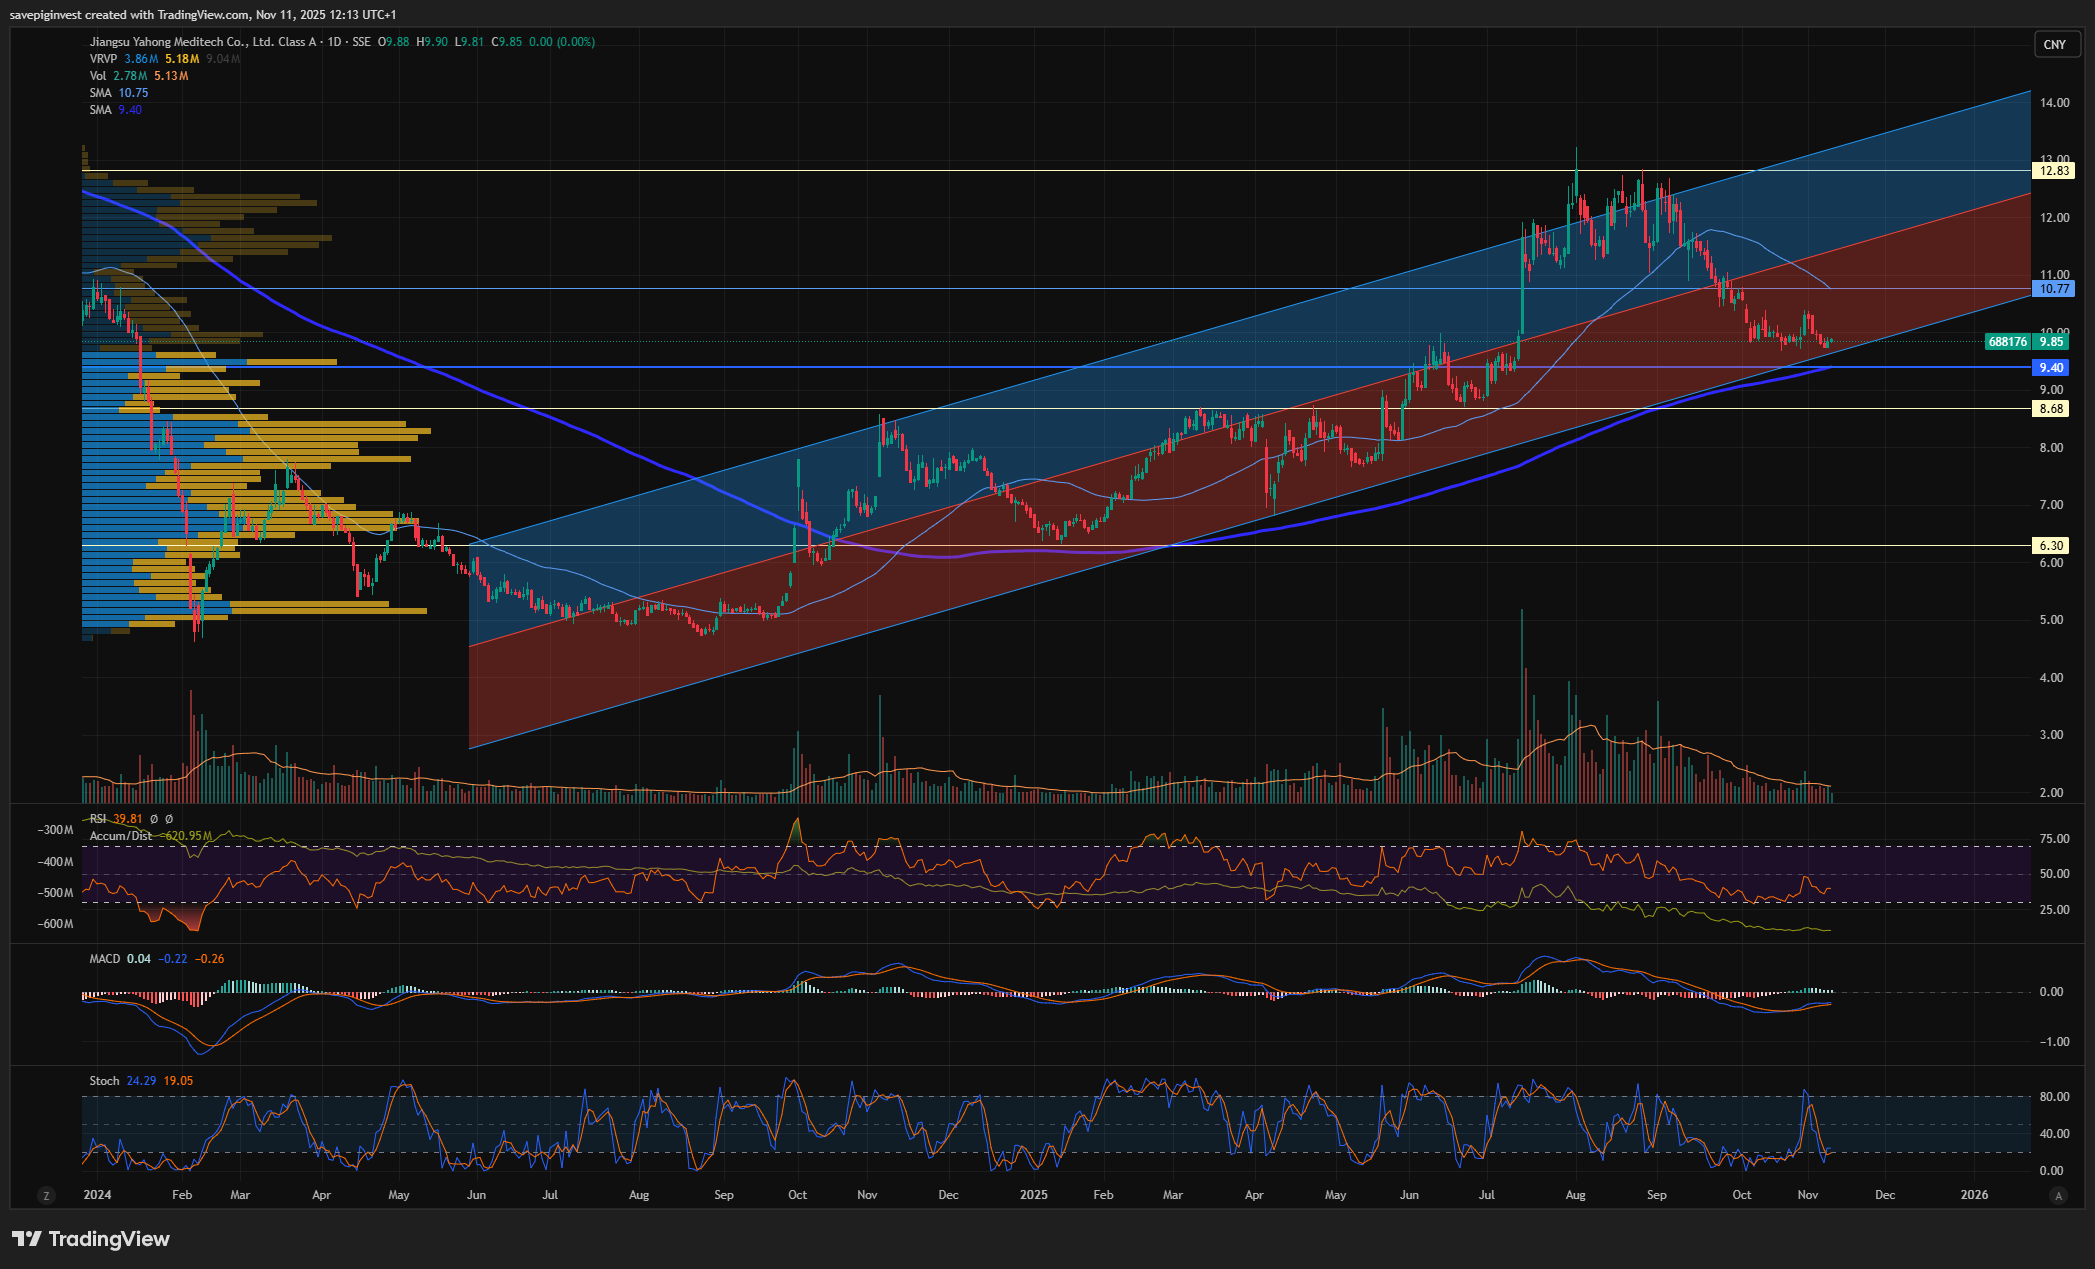Click the TradingView wordmark link
This screenshot has width=2095, height=1269.
(109, 1239)
